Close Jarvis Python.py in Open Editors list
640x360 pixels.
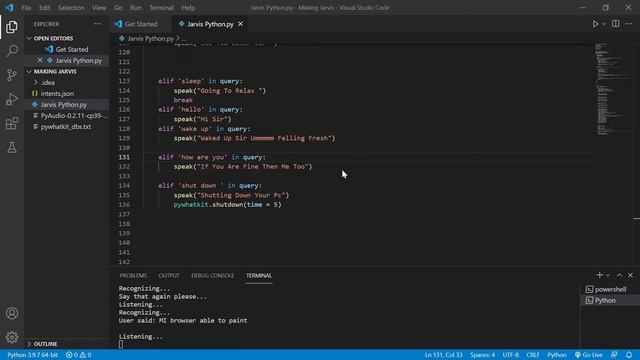click(x=40, y=60)
